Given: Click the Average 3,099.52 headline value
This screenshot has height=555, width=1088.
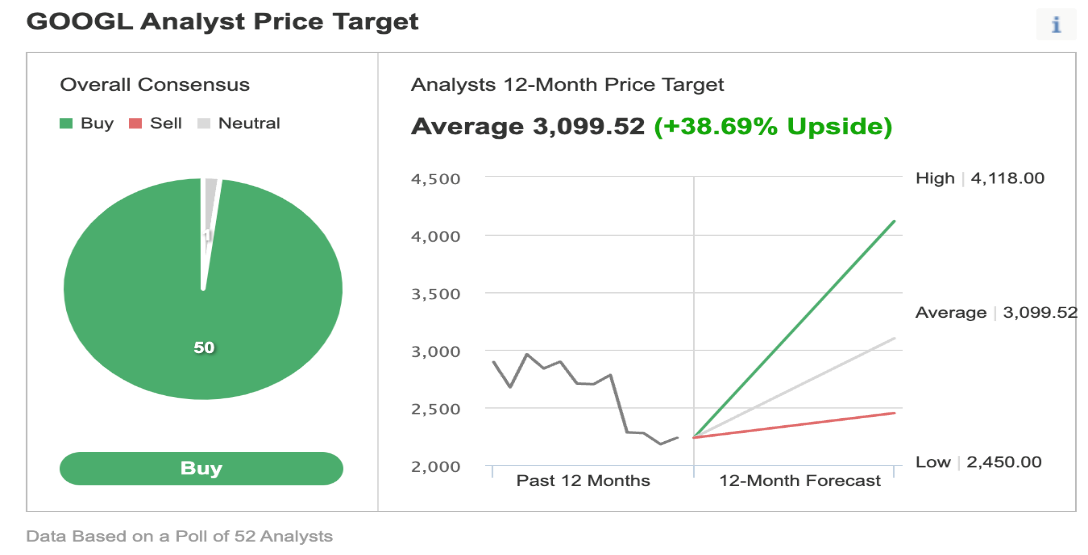Looking at the screenshot, I should (528, 126).
